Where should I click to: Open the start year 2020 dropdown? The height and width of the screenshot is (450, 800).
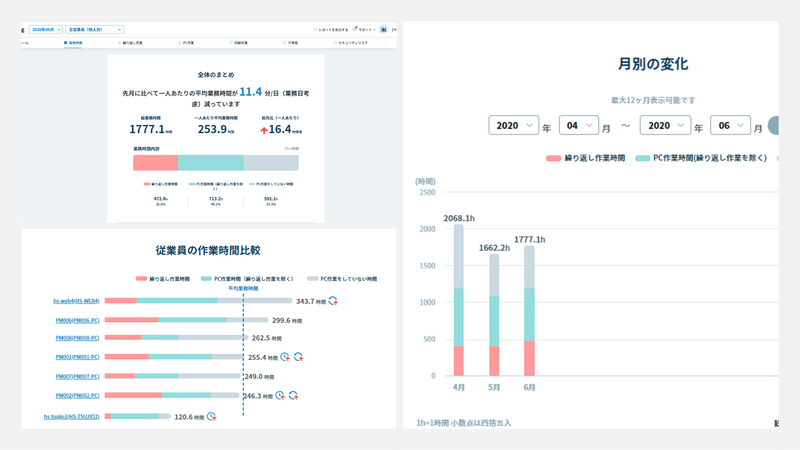tap(513, 126)
